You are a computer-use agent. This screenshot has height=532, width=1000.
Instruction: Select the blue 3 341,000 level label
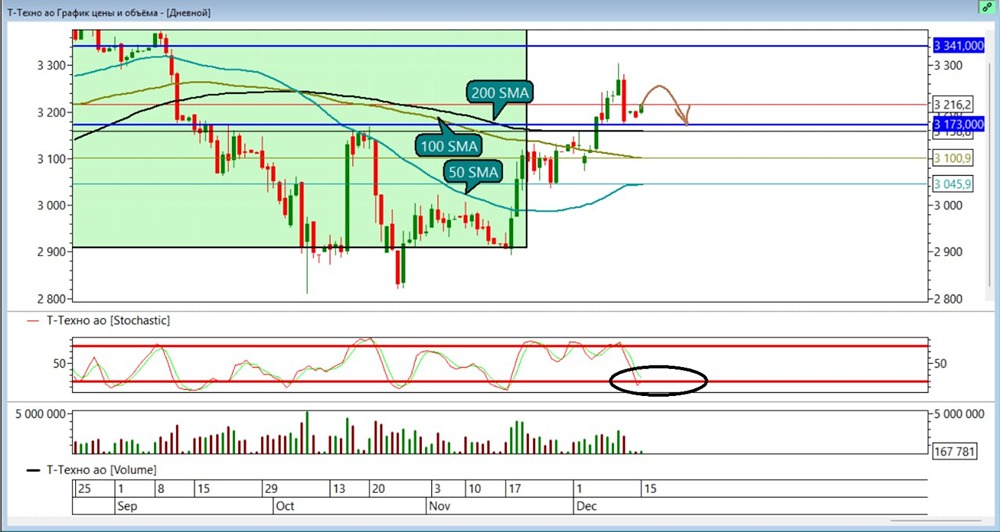pos(959,46)
